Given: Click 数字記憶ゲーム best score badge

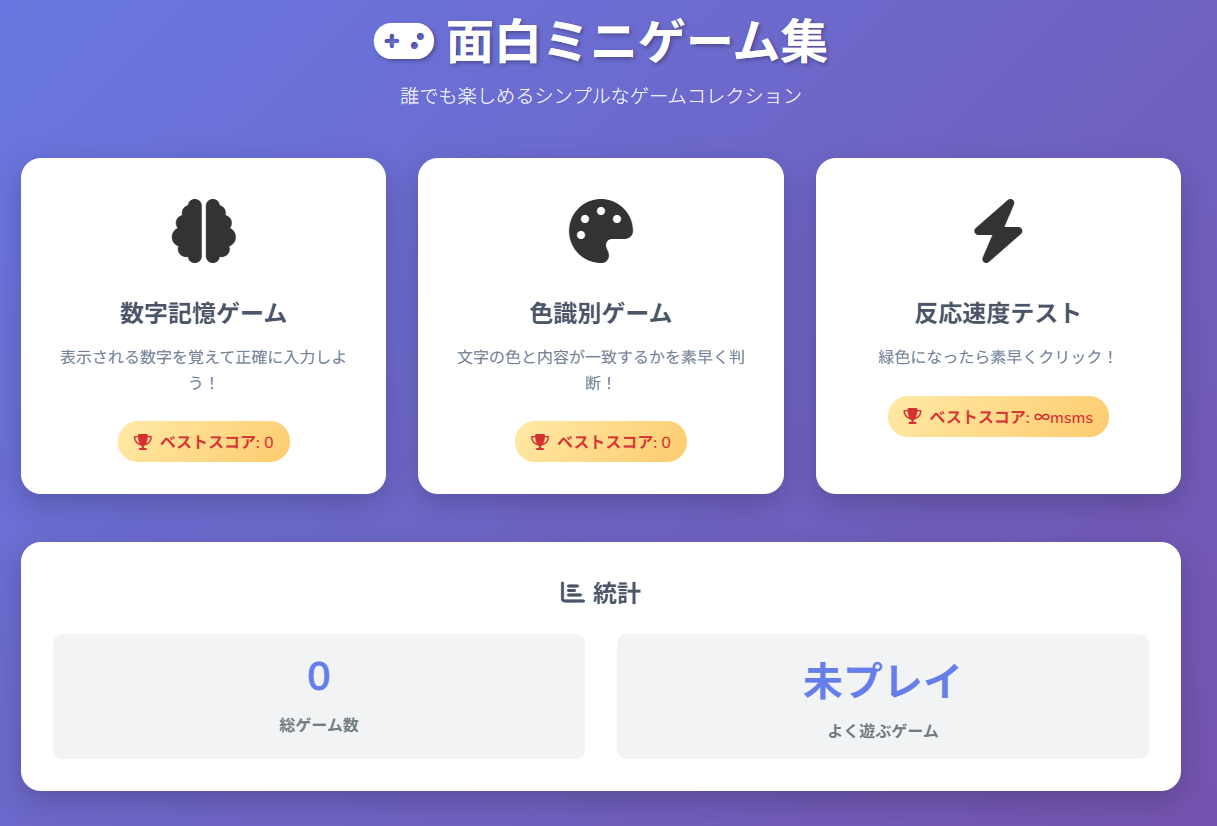Looking at the screenshot, I should (204, 442).
